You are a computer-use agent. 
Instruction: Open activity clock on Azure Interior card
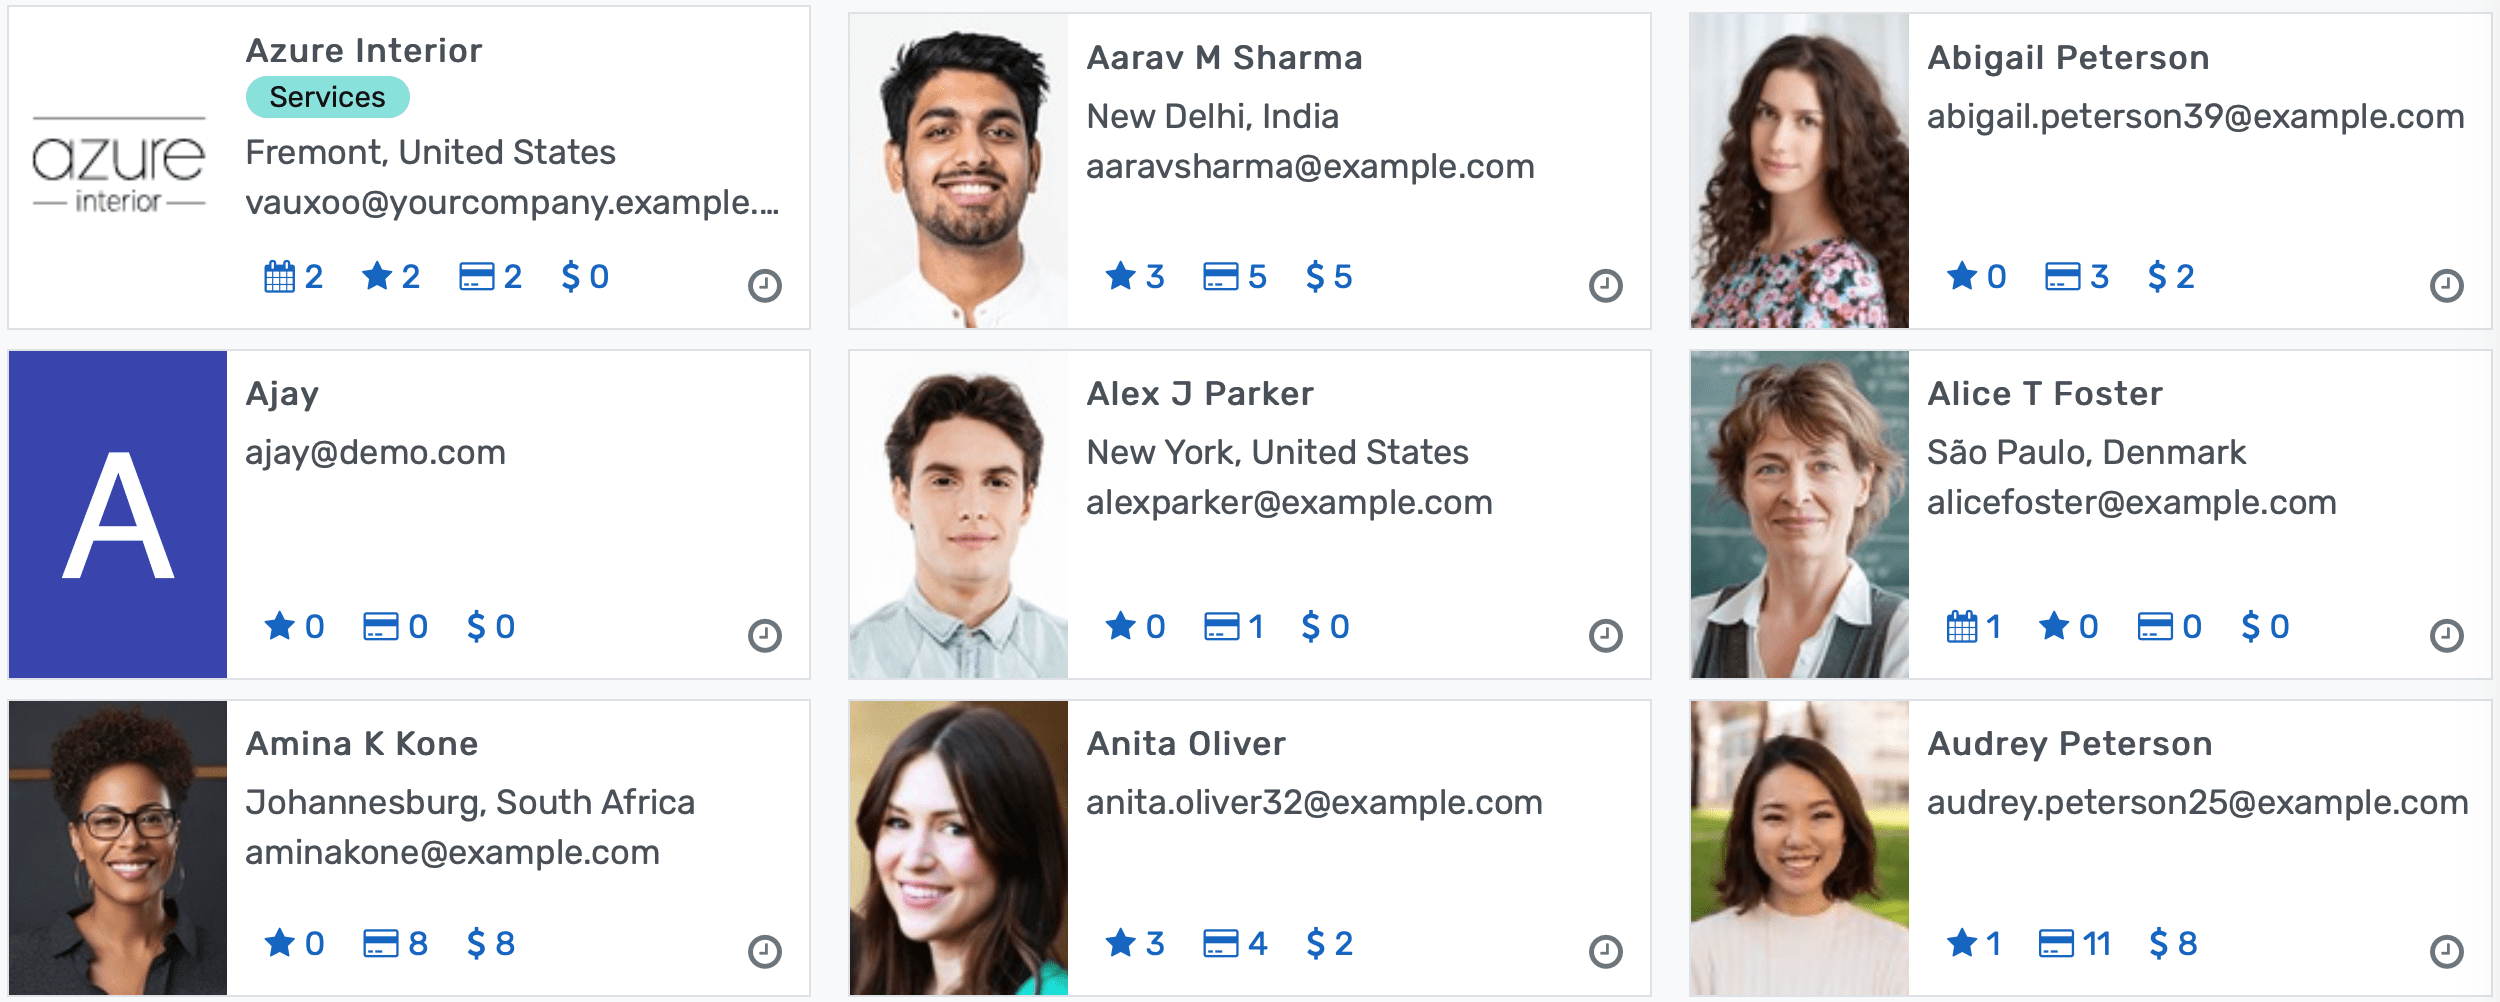[x=765, y=286]
